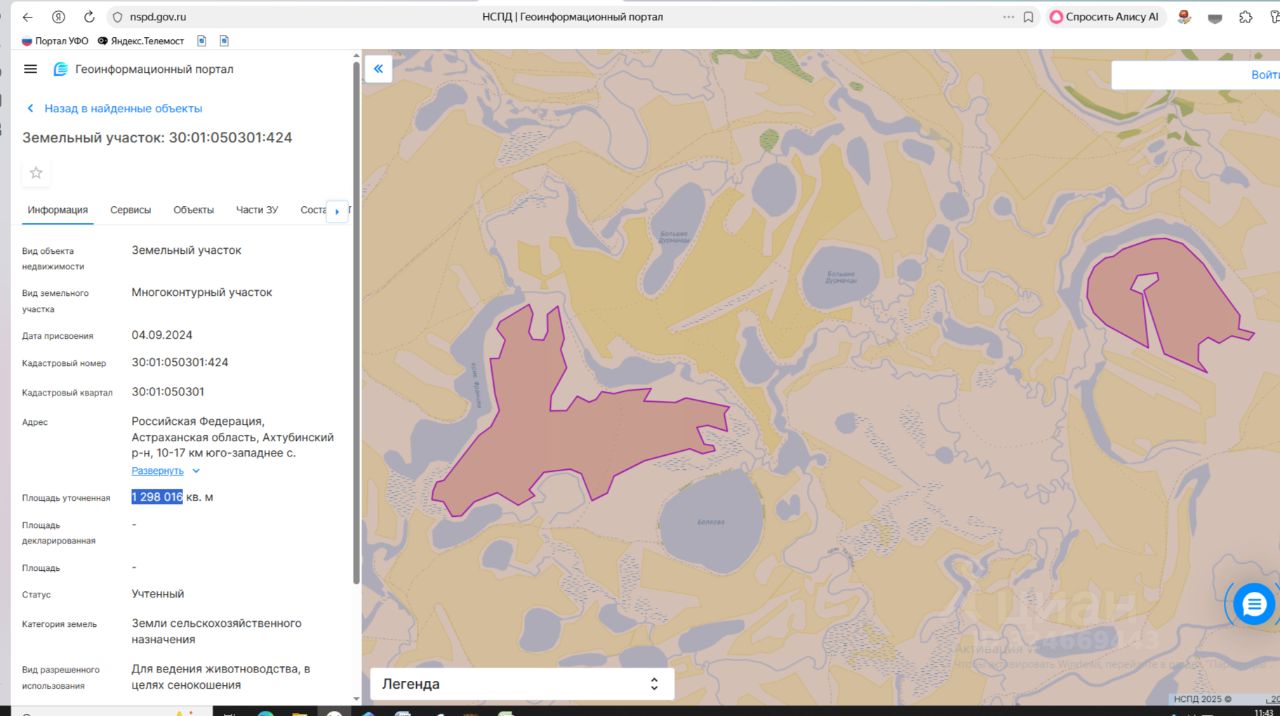1280x716 pixels.
Task: Open the browser extensions puzzle icon
Action: point(1245,17)
